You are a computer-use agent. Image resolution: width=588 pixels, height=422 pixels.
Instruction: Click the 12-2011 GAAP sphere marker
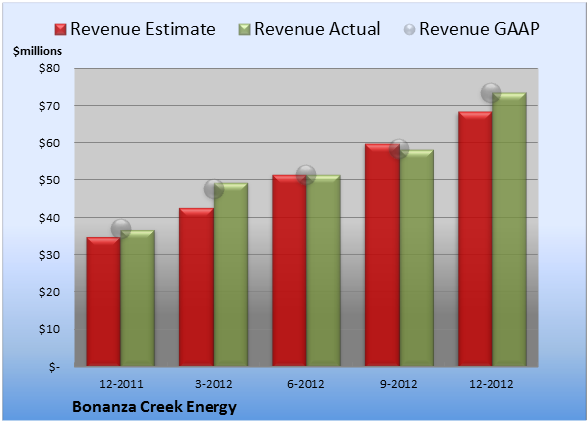(121, 228)
